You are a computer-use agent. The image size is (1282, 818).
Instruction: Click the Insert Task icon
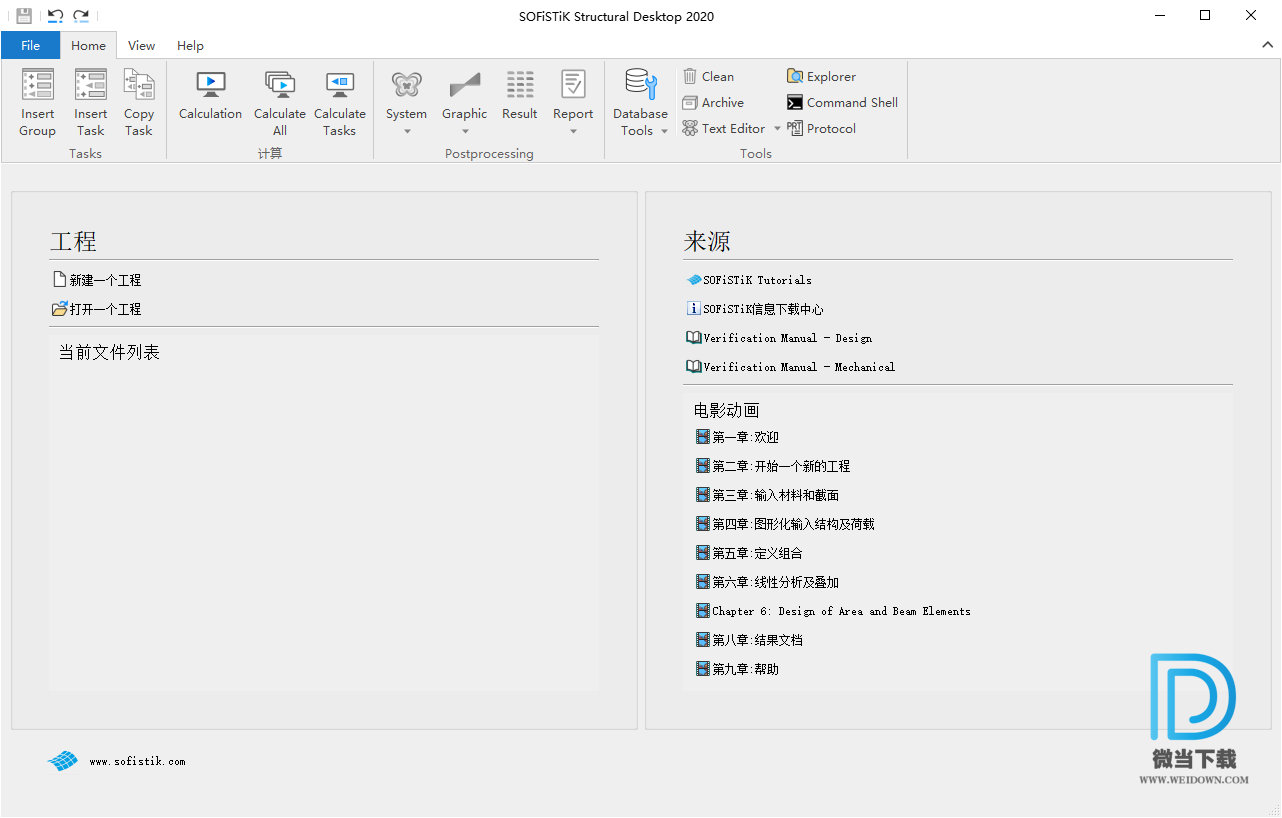[x=90, y=85]
